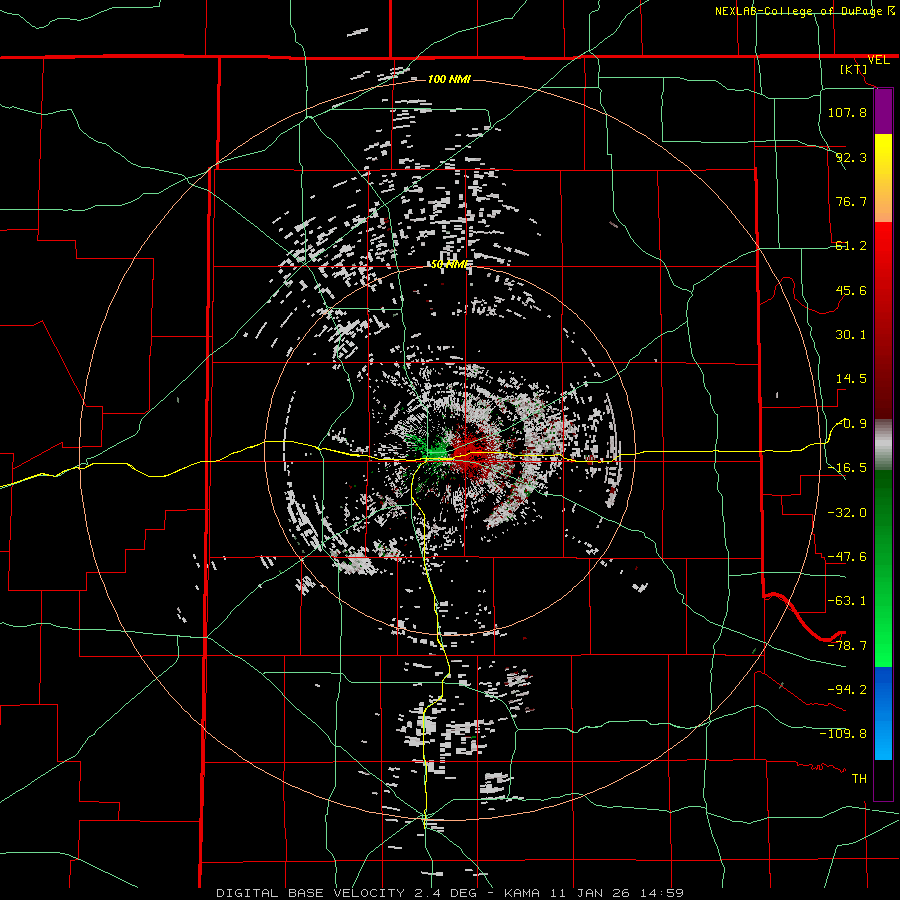
Task: Click the -32.0 legend value
Action: 847,512
